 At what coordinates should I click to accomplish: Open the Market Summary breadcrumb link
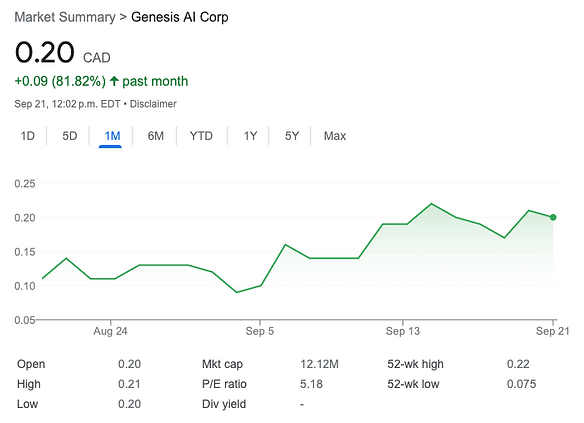tap(65, 17)
